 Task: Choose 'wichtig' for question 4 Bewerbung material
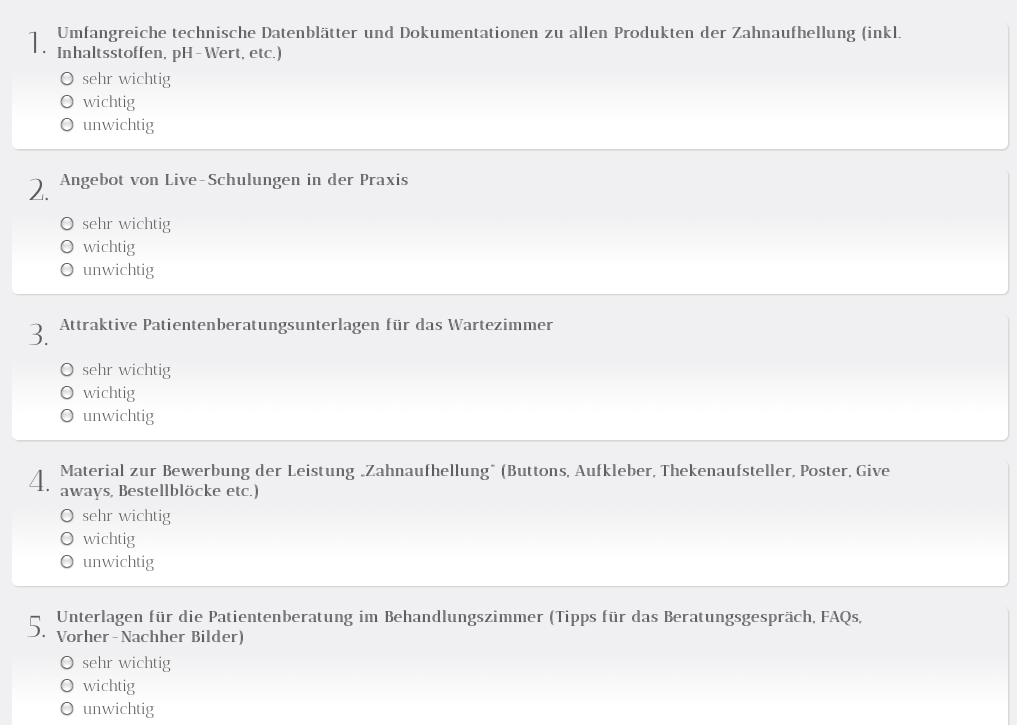pyautogui.click(x=67, y=539)
